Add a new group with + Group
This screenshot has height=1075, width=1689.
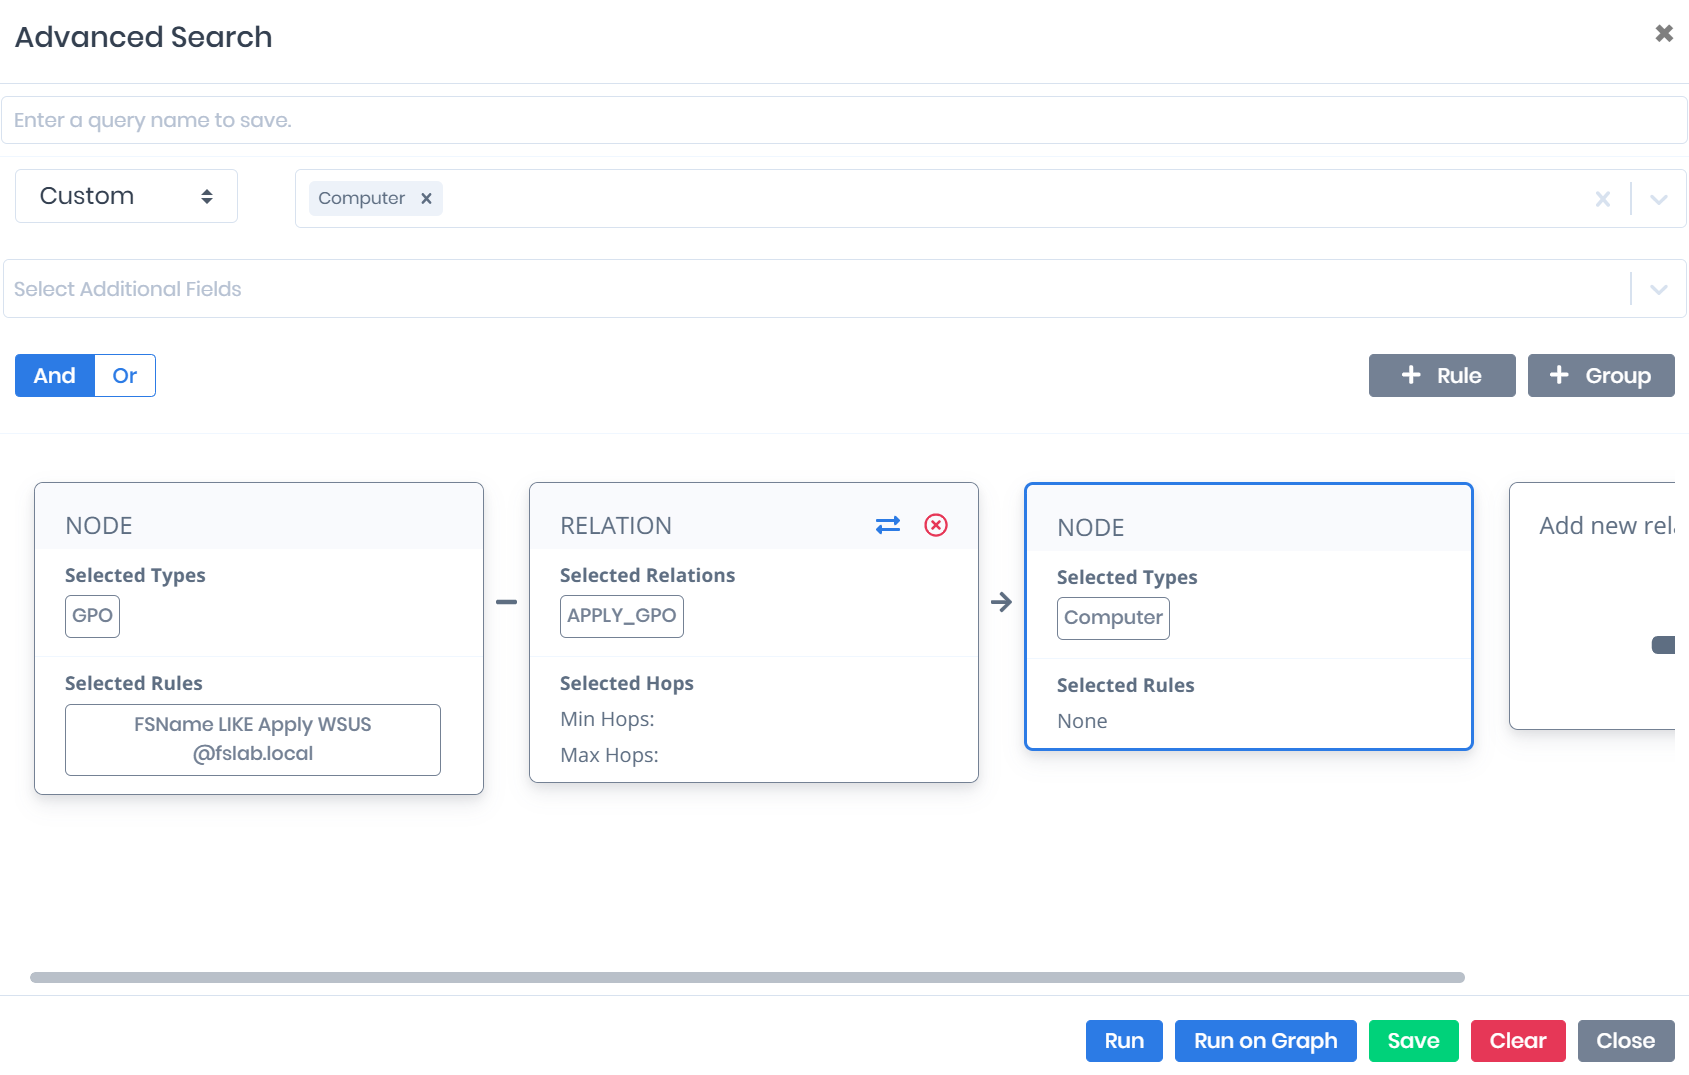(x=1601, y=375)
